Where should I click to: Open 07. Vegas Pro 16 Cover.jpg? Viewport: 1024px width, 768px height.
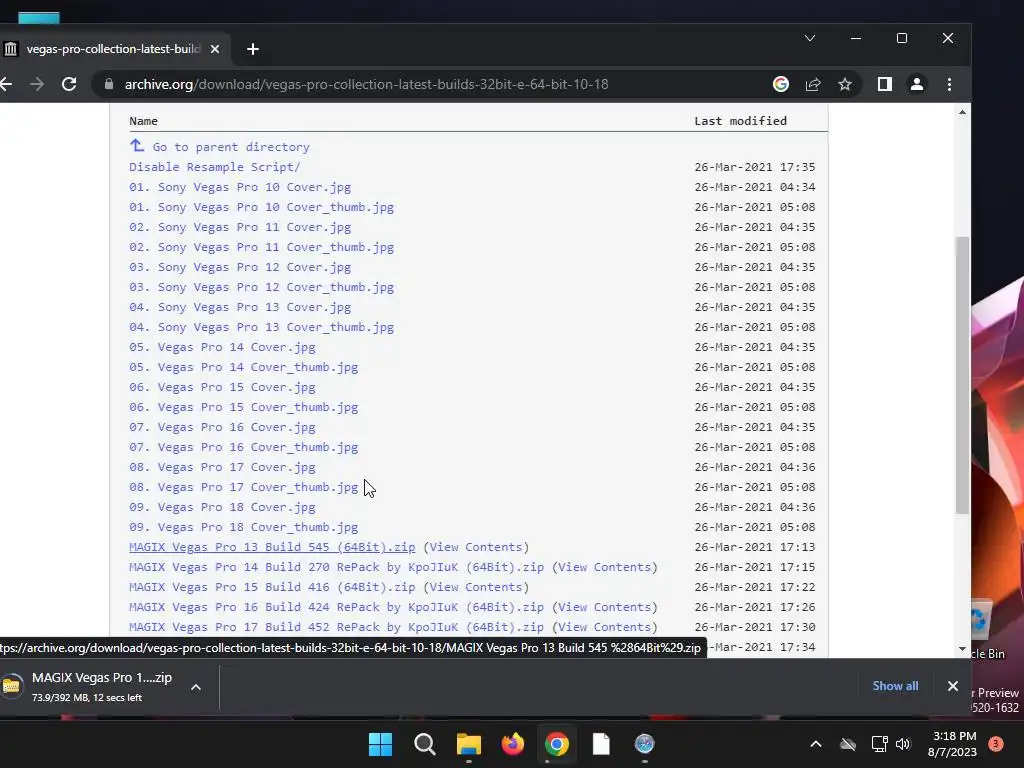[222, 427]
